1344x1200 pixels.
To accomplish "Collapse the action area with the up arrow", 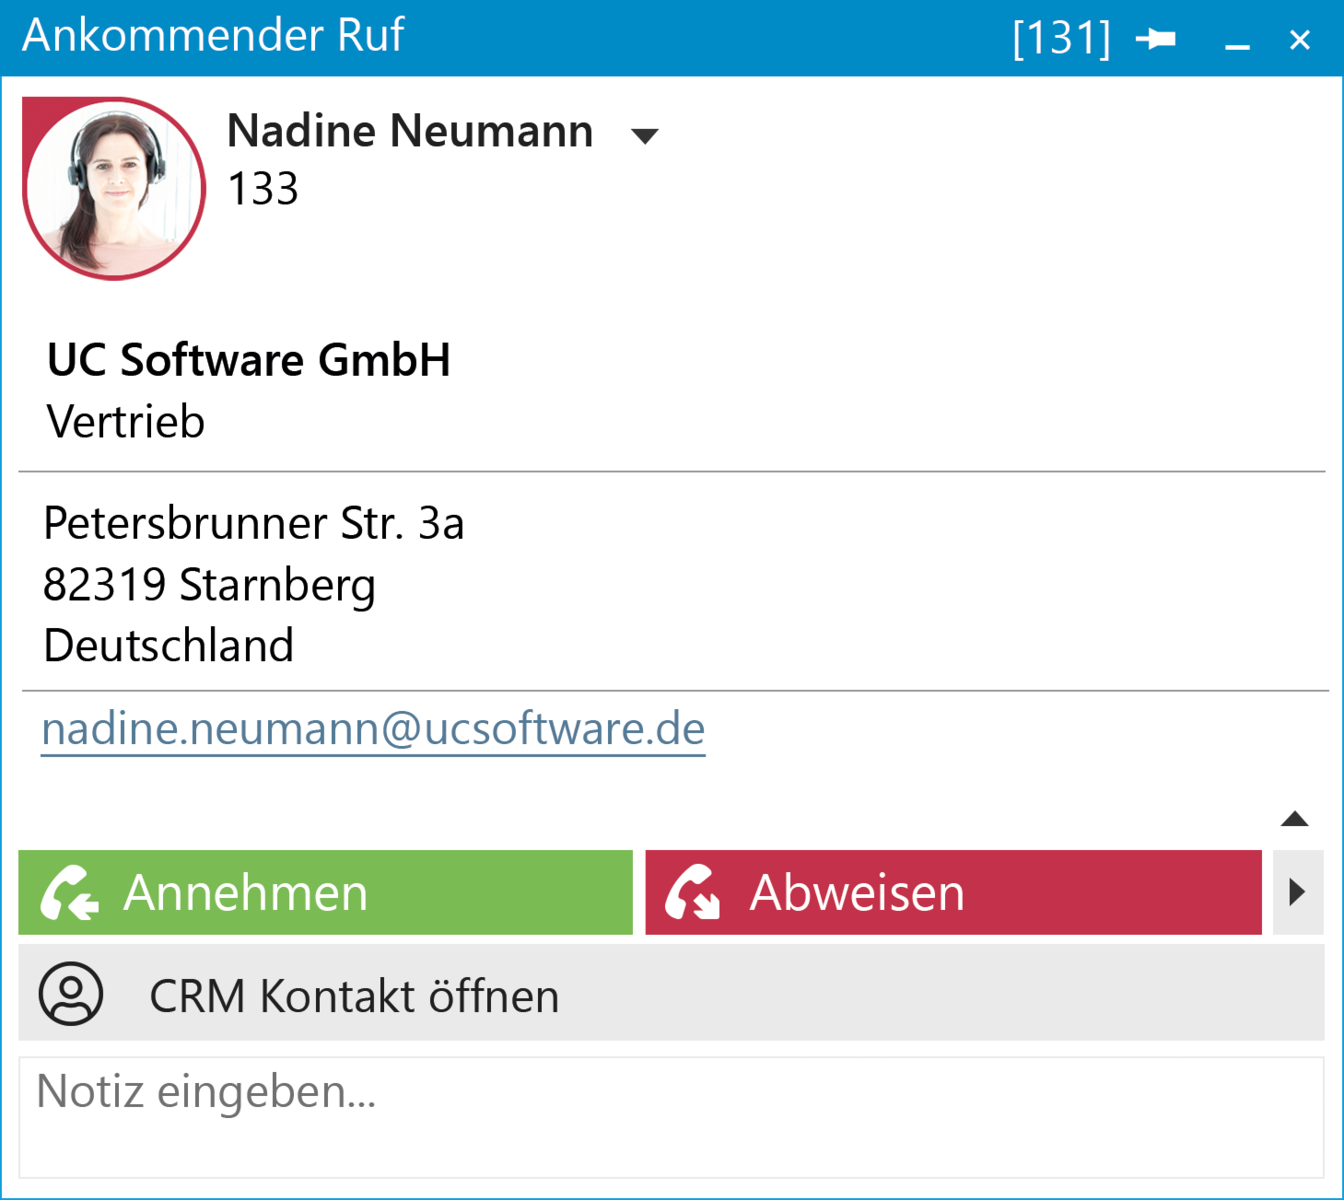I will 1296,818.
